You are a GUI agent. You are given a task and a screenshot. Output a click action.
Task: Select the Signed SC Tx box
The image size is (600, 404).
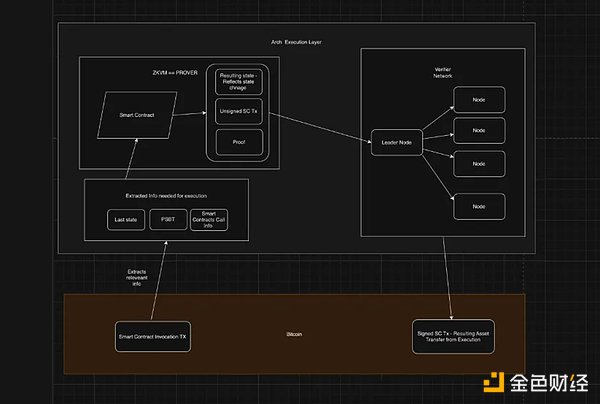coord(453,335)
